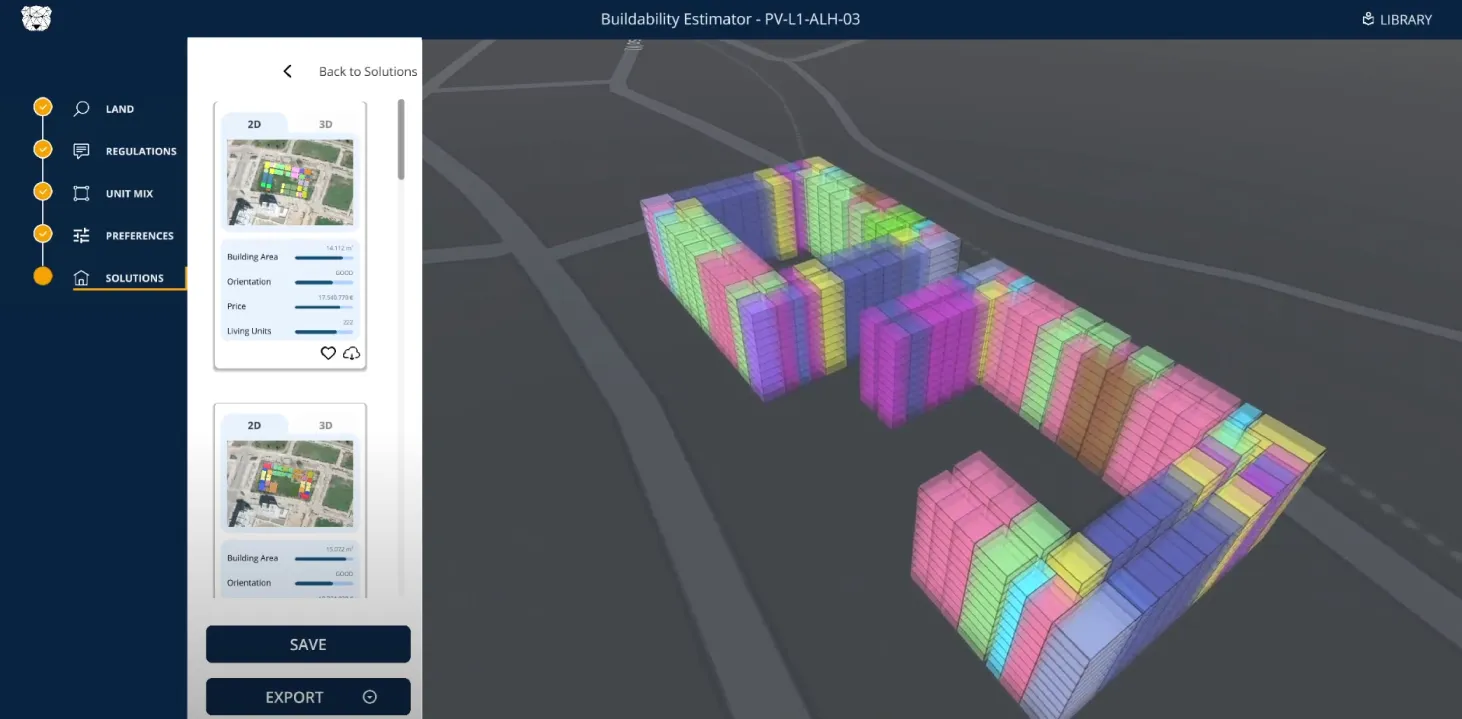Open the Preferences step in sidebar
This screenshot has width=1462, height=719.
coord(139,236)
